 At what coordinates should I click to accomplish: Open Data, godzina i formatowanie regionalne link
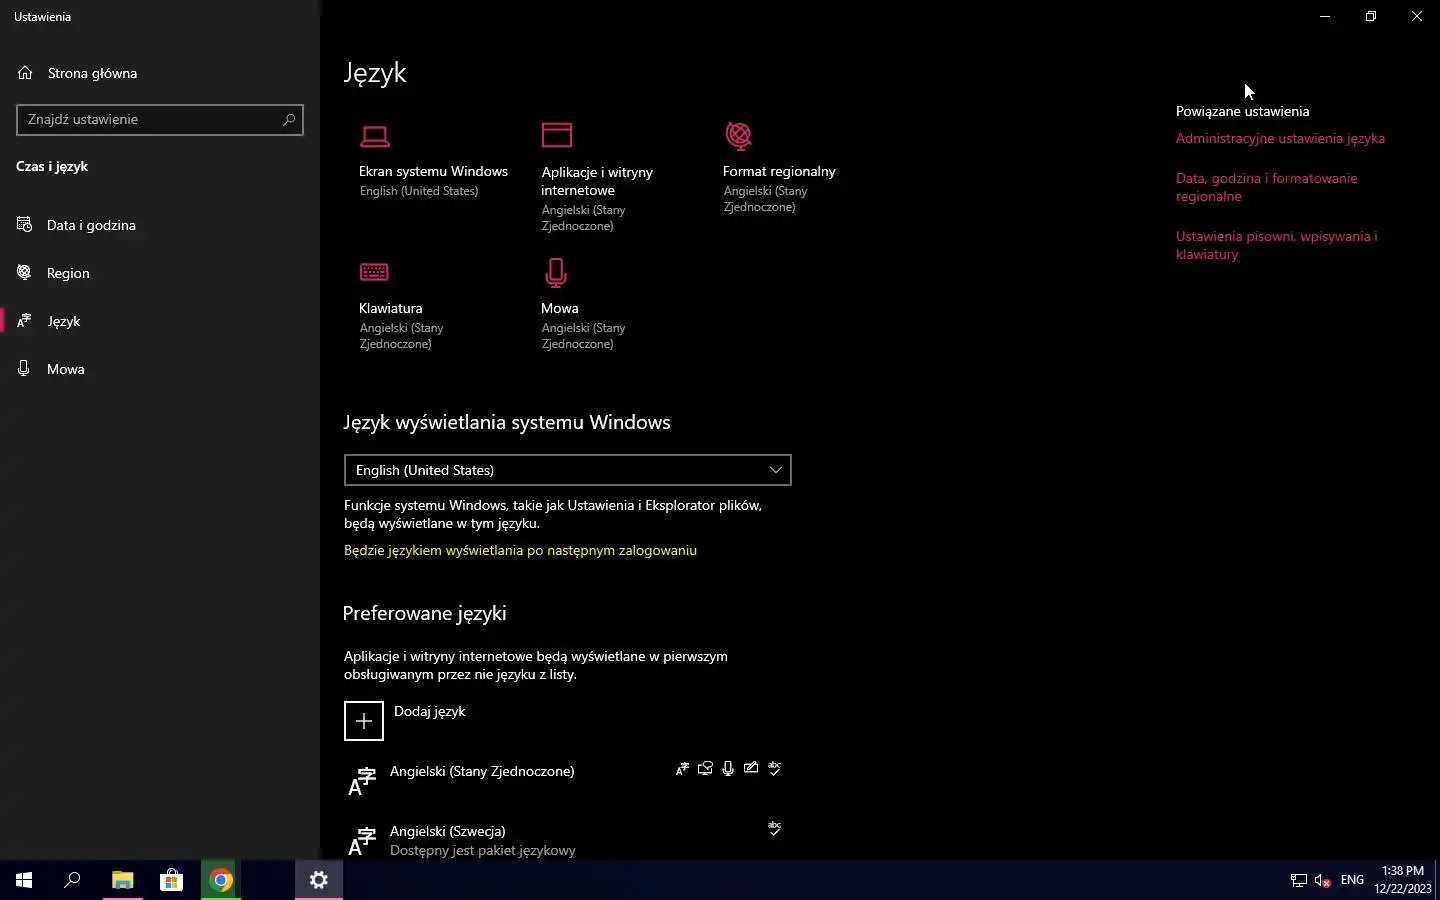(x=1266, y=187)
